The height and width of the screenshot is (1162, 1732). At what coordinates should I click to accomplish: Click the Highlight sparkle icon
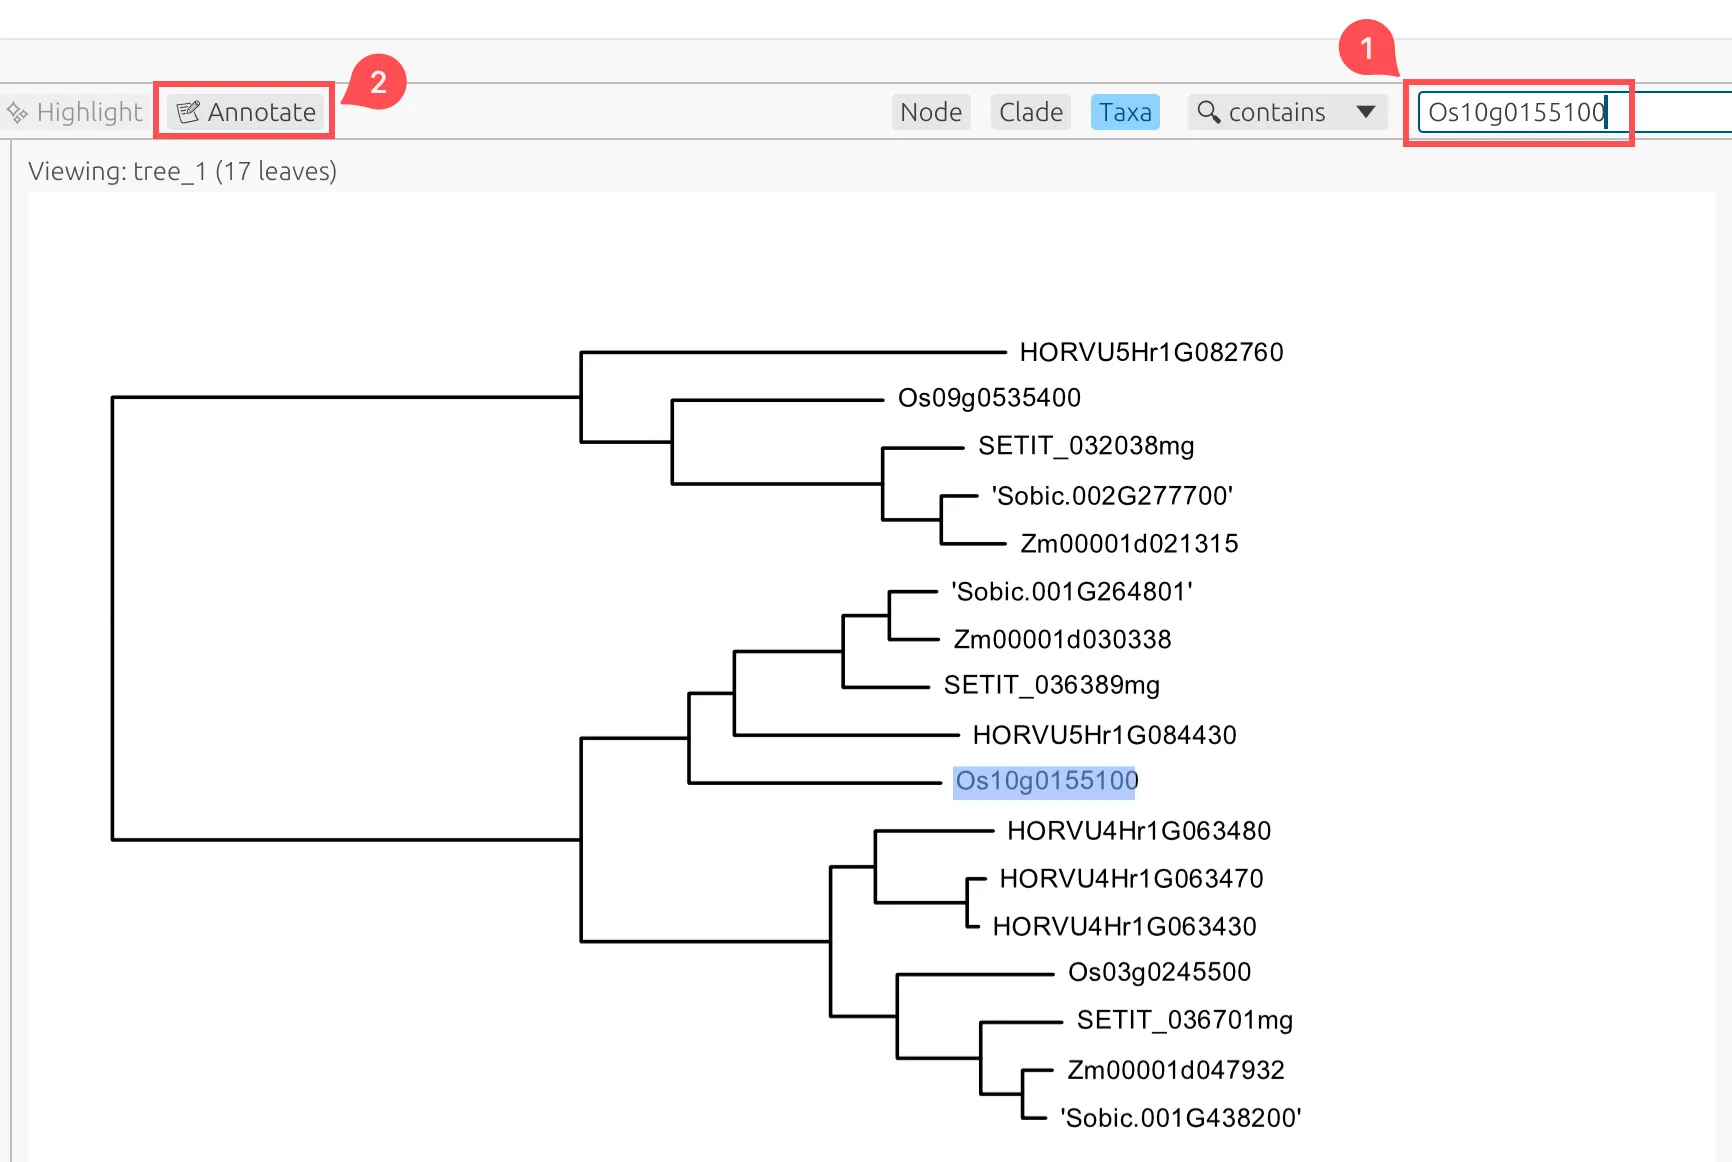(17, 113)
